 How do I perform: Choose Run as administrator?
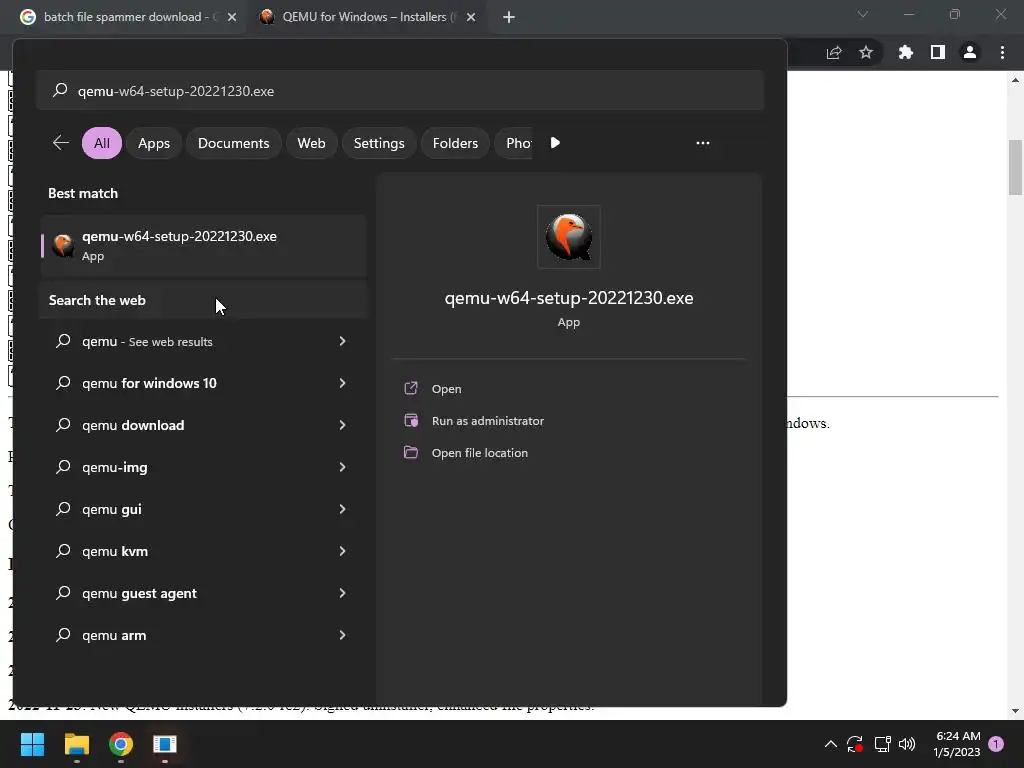tap(488, 421)
